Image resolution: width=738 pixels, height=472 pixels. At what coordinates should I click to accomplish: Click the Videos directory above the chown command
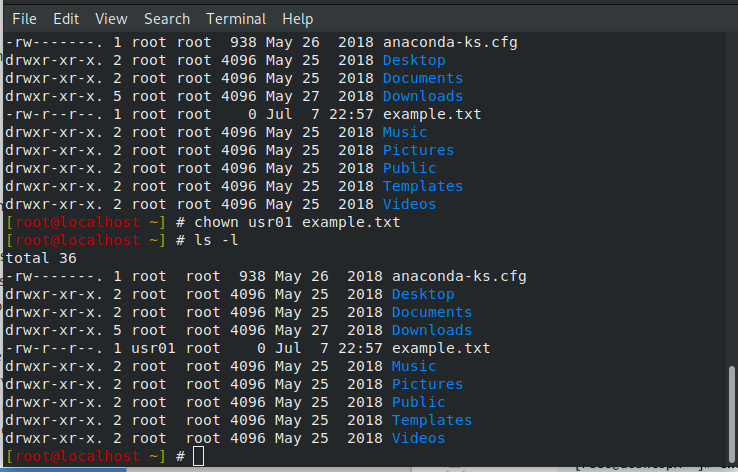[x=409, y=204]
